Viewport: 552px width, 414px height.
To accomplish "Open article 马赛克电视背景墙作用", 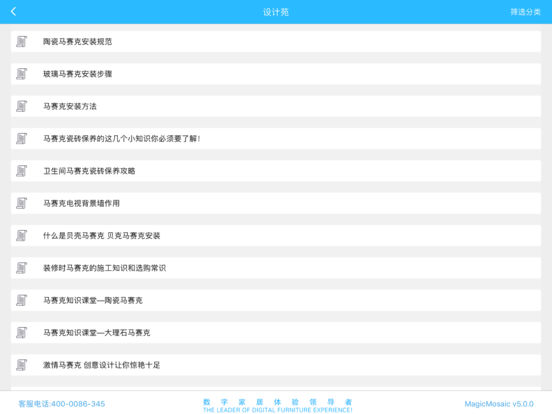I will click(276, 203).
